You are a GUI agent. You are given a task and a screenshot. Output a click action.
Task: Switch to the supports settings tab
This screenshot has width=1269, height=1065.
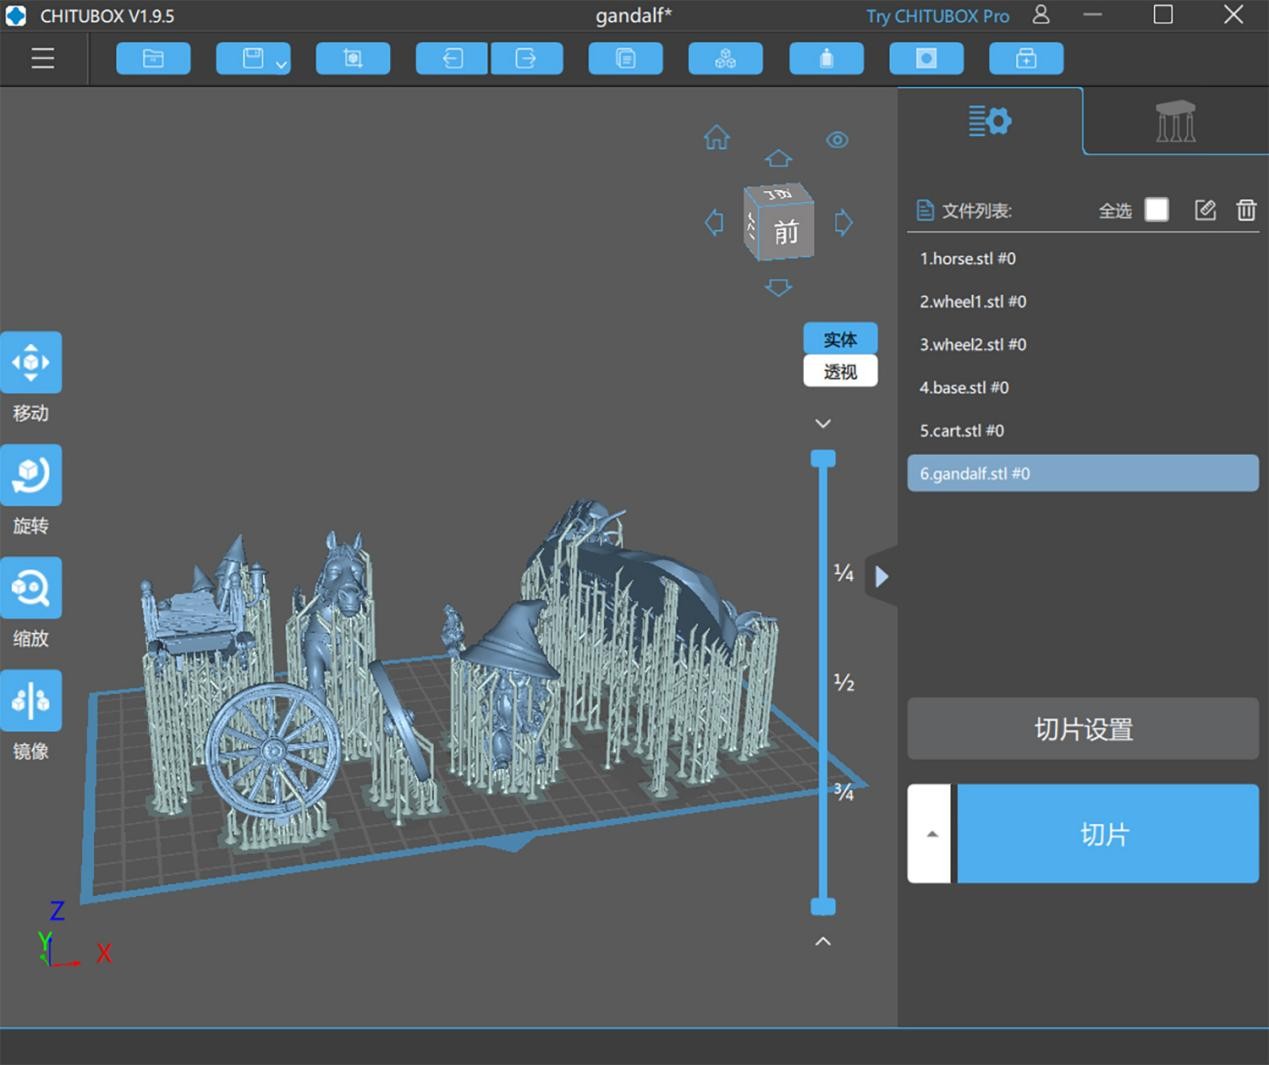(x=1175, y=122)
